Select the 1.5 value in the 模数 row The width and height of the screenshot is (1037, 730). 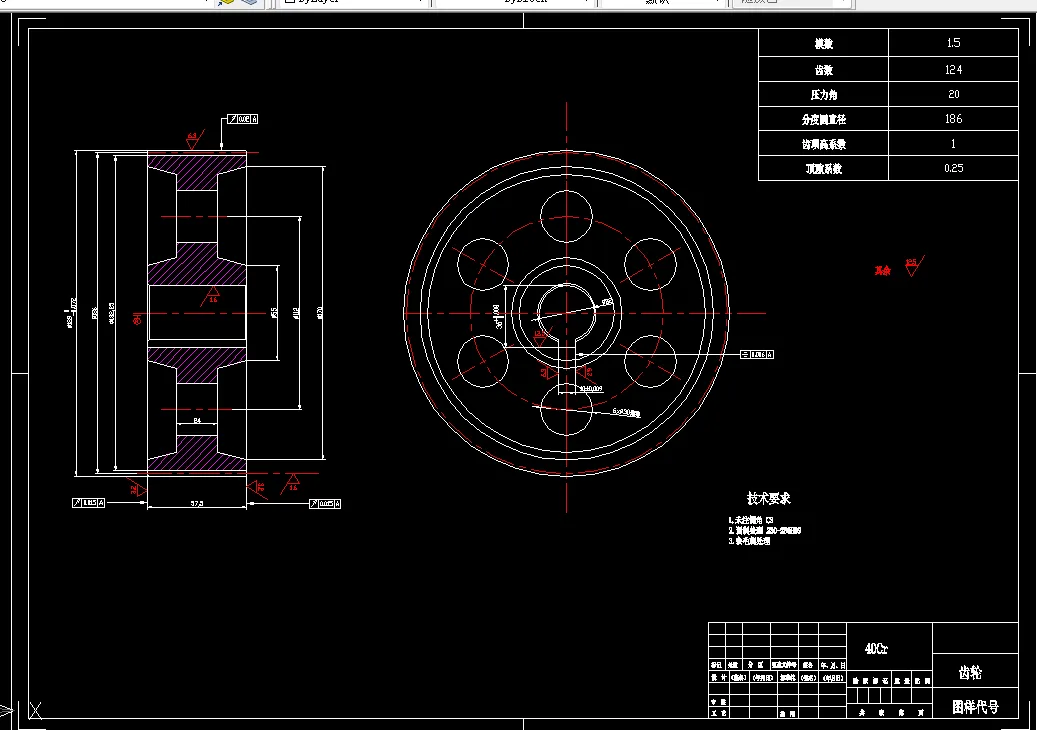coord(953,43)
